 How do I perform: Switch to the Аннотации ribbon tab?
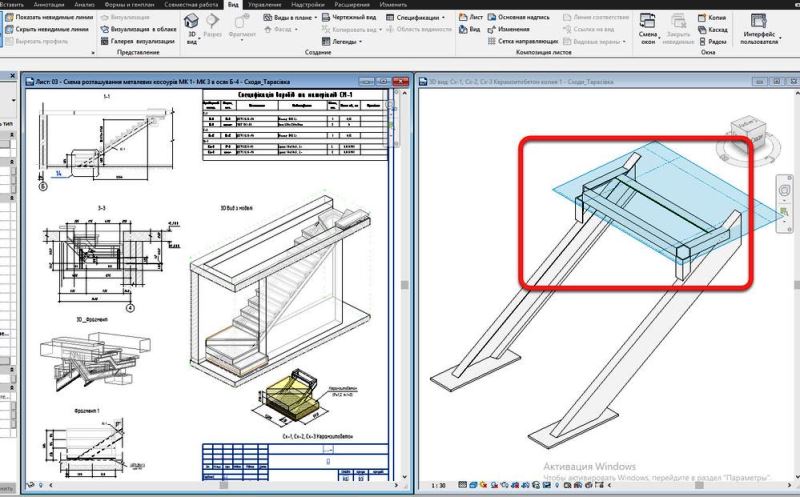pyautogui.click(x=49, y=5)
